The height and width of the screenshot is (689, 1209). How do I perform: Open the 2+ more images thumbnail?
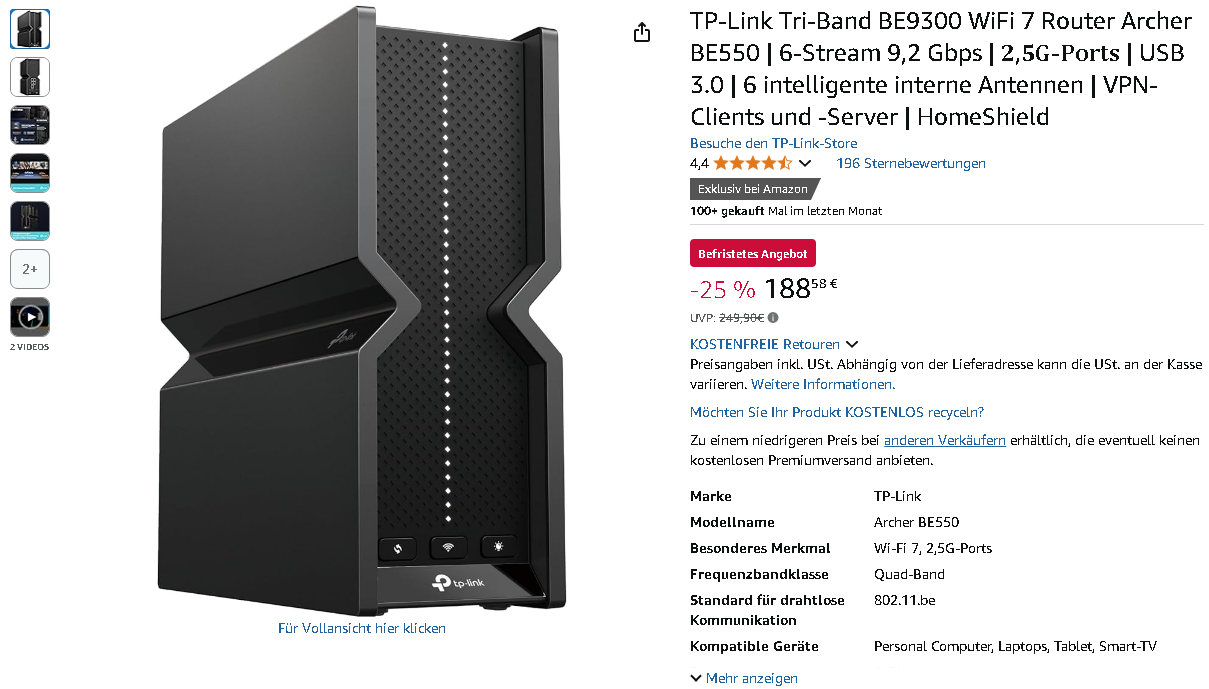tap(30, 269)
